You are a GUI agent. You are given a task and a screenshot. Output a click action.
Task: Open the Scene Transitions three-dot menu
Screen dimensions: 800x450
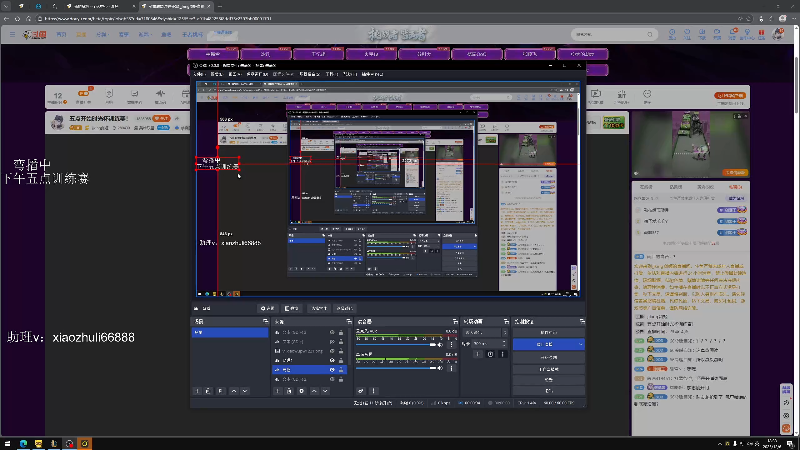(x=503, y=354)
